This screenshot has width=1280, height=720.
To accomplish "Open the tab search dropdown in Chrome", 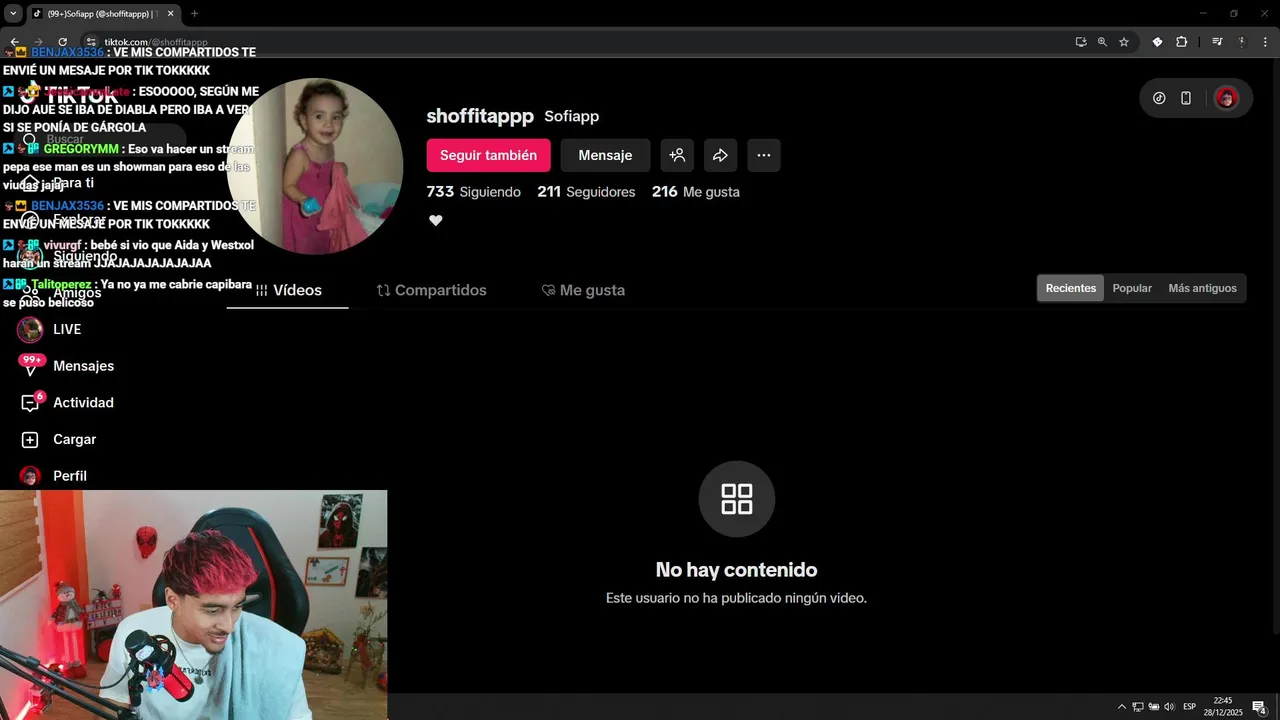I will 13,13.
